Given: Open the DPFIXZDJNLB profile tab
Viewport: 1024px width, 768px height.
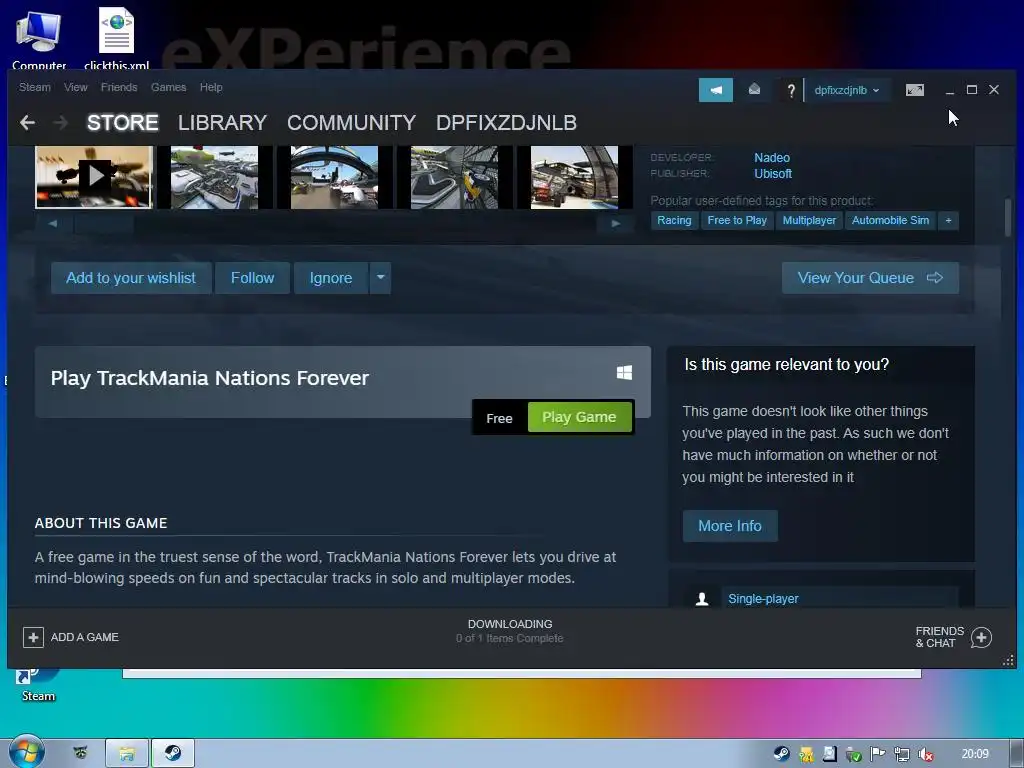Looking at the screenshot, I should click(x=506, y=123).
